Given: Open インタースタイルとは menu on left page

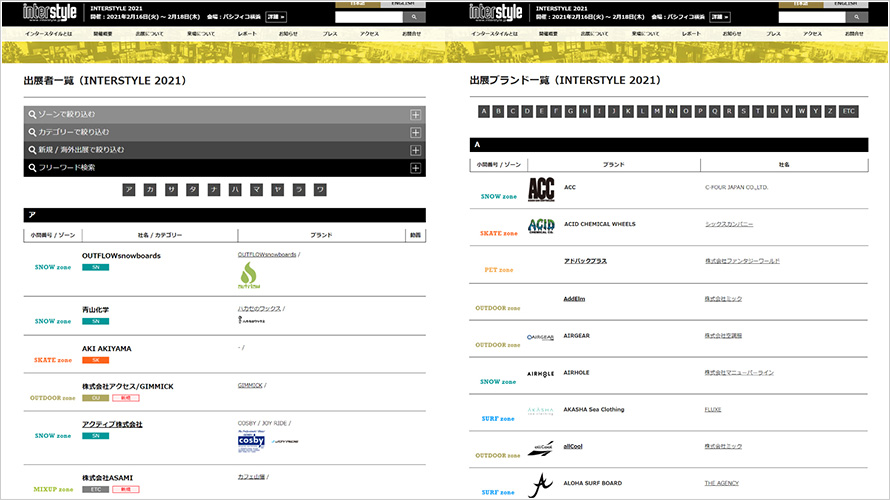Looking at the screenshot, I should [x=48, y=34].
